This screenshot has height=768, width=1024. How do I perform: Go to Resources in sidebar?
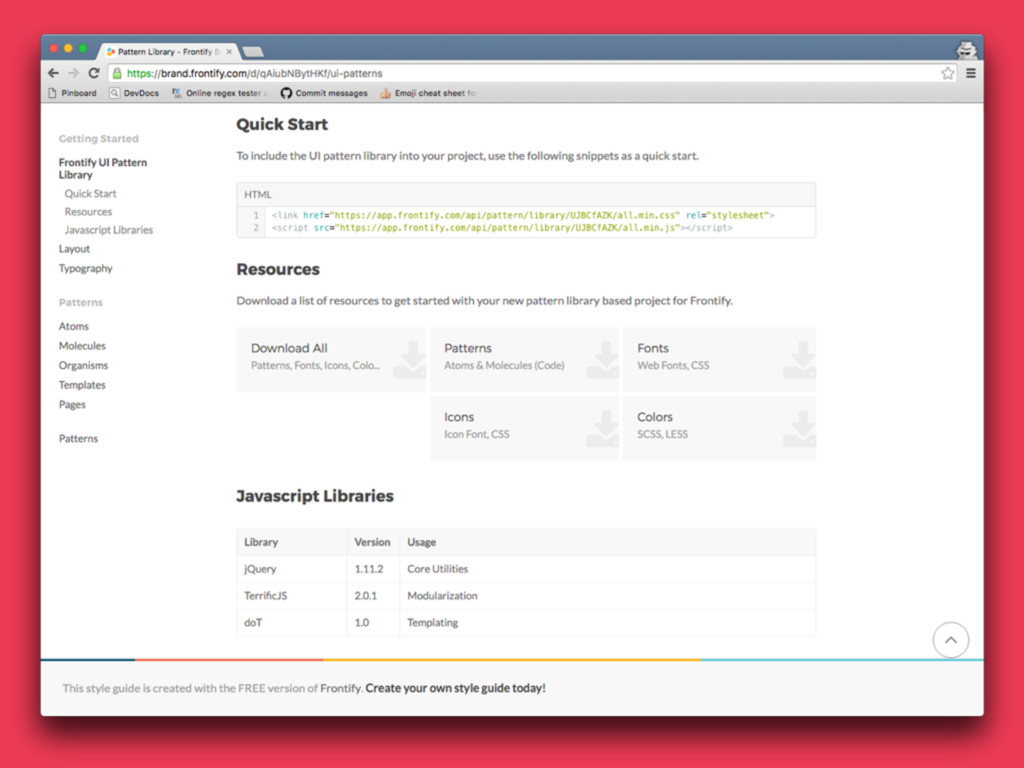coord(88,212)
